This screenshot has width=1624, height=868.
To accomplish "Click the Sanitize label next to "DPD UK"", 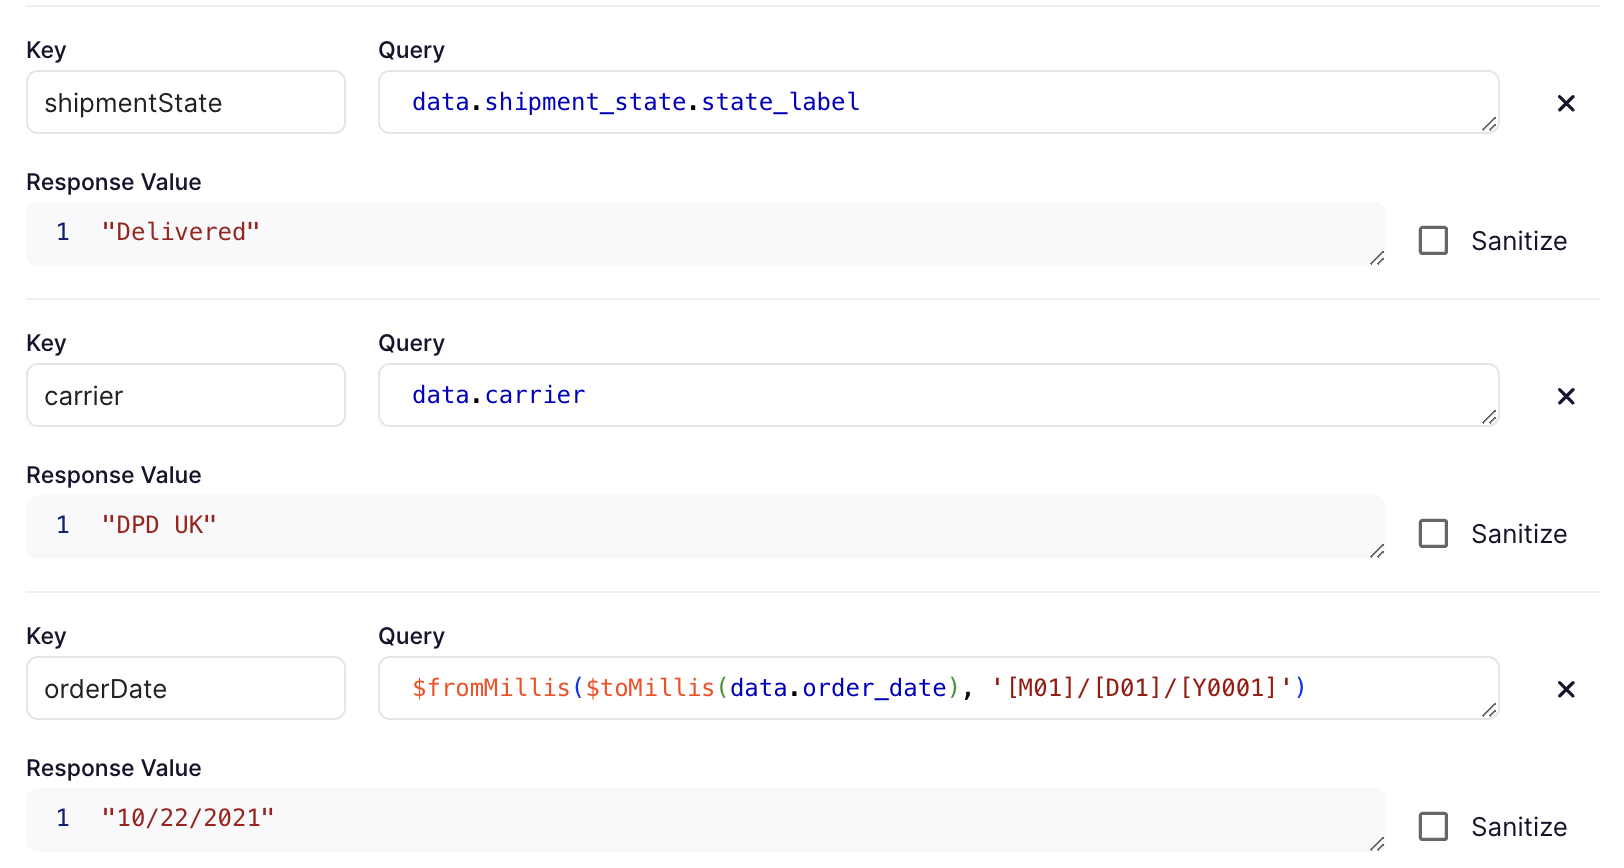I will (x=1519, y=534).
